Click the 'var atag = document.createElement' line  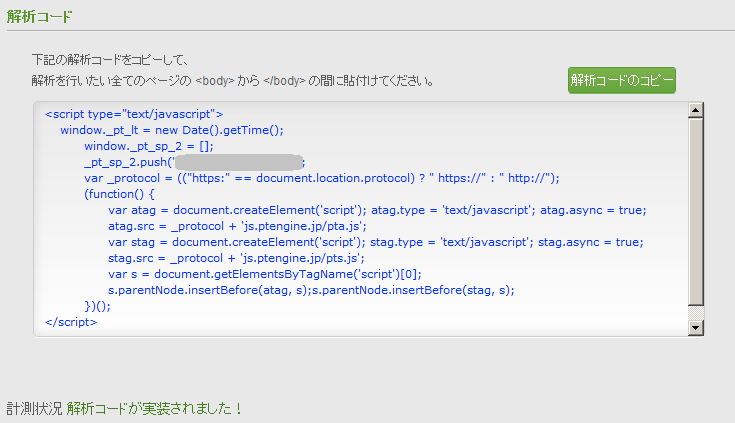(377, 210)
